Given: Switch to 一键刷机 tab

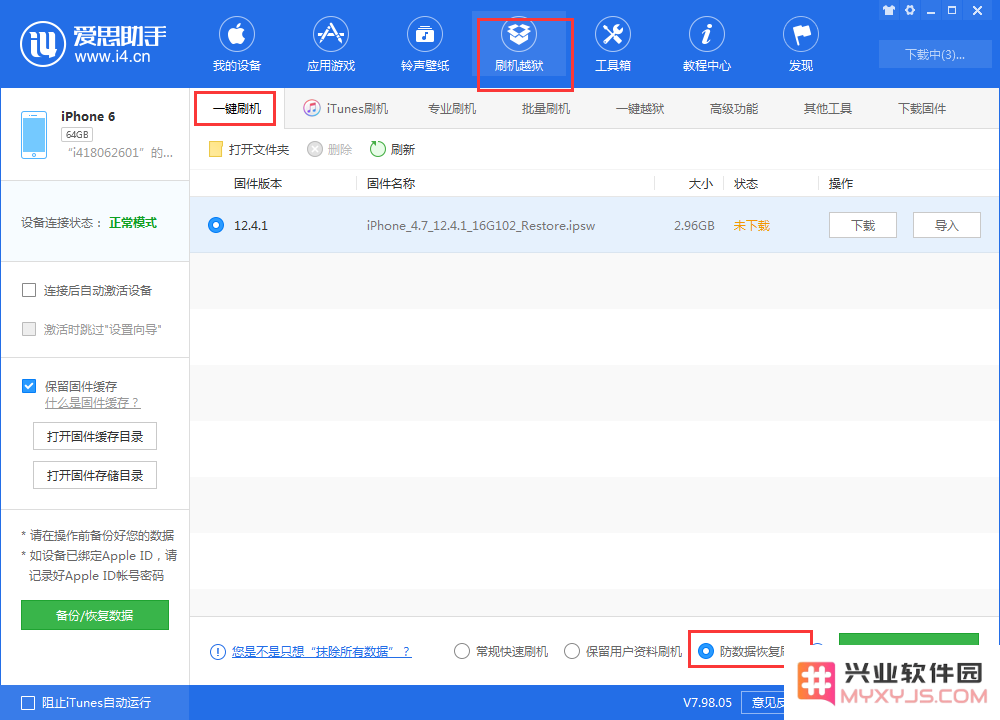Looking at the screenshot, I should coord(237,108).
